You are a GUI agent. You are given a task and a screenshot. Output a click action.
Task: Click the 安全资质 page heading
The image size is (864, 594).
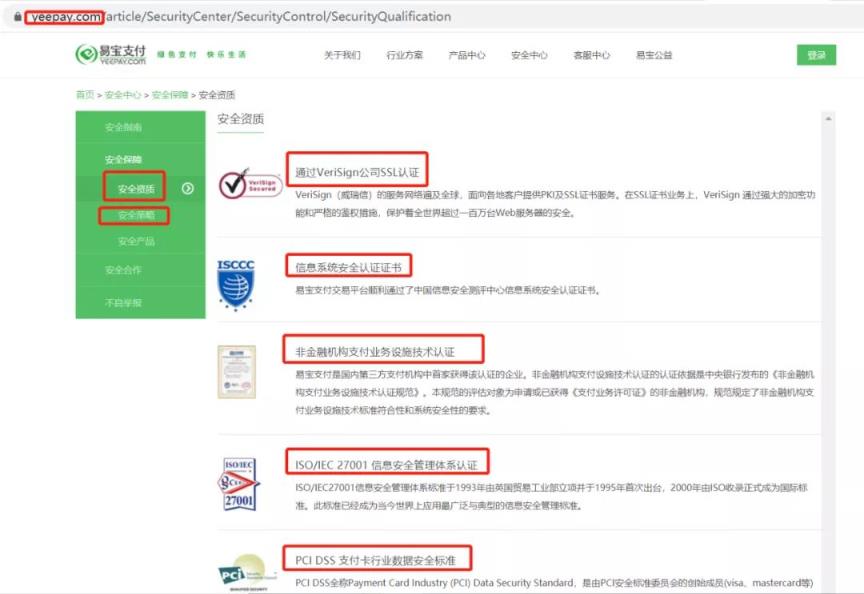click(240, 119)
